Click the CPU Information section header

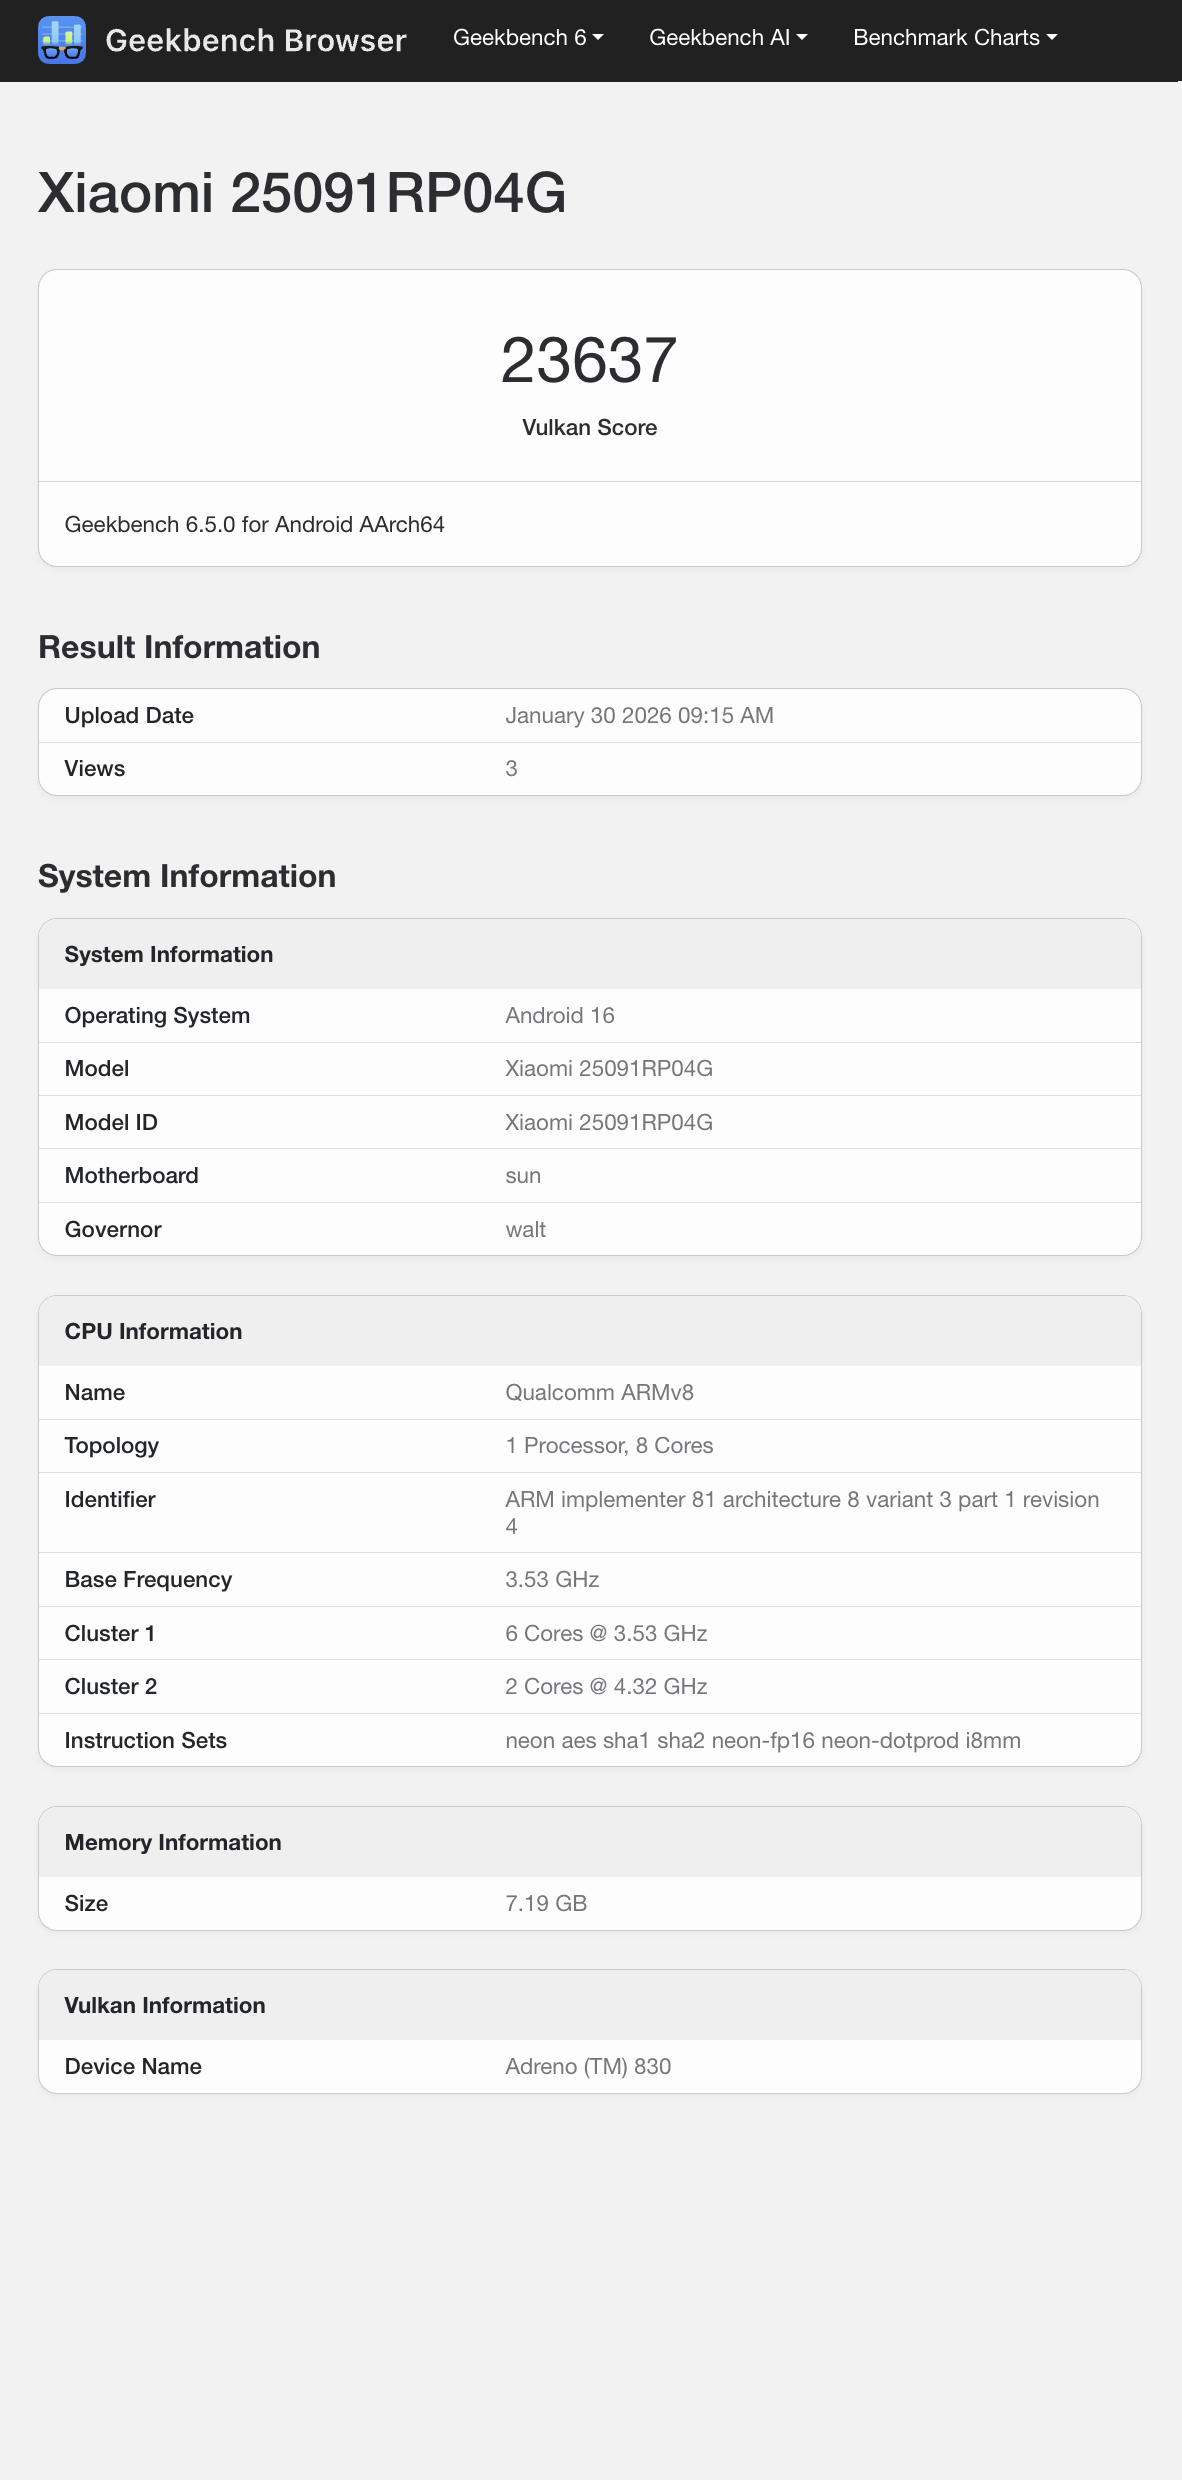coord(153,1331)
